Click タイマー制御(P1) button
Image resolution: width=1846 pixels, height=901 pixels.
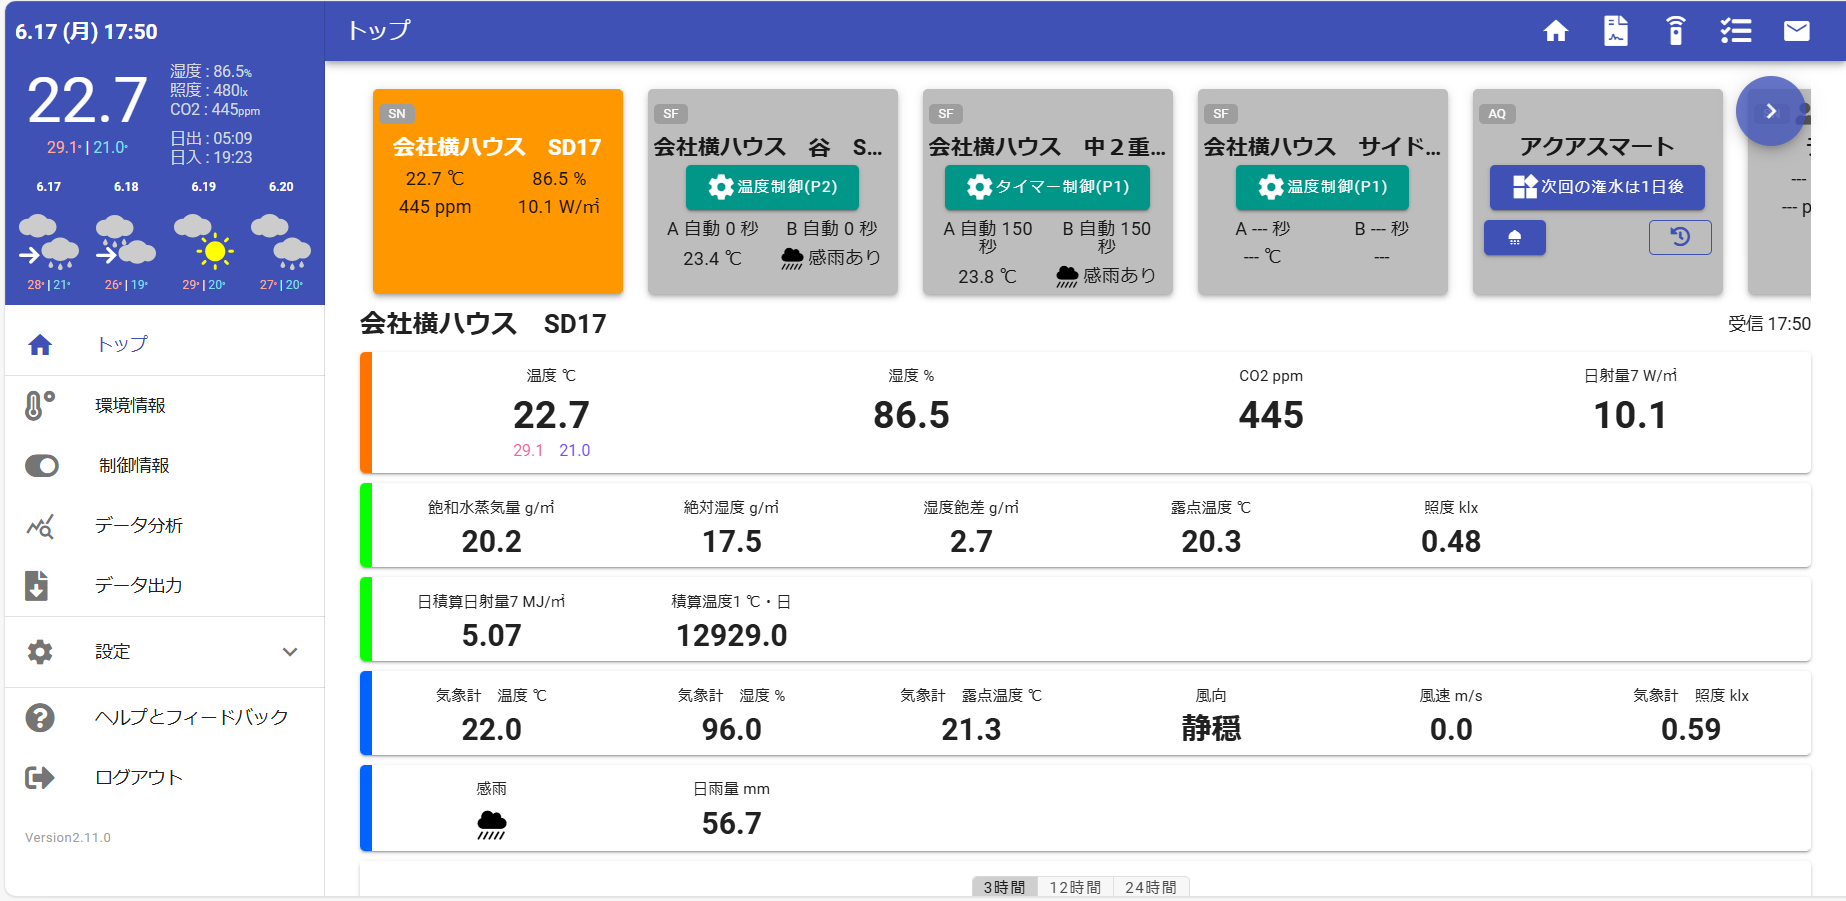(x=1047, y=187)
